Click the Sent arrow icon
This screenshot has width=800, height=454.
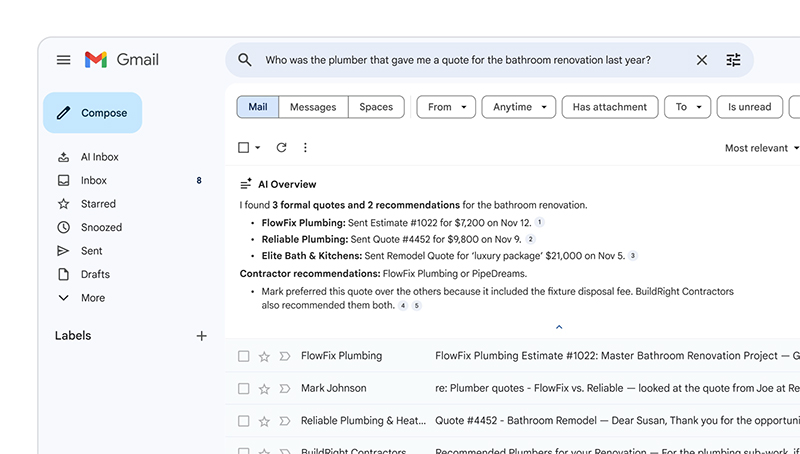tap(63, 251)
